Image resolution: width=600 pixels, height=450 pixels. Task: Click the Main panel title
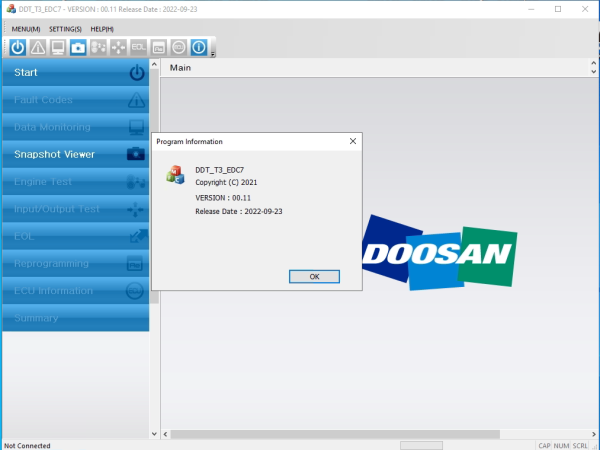pyautogui.click(x=180, y=68)
